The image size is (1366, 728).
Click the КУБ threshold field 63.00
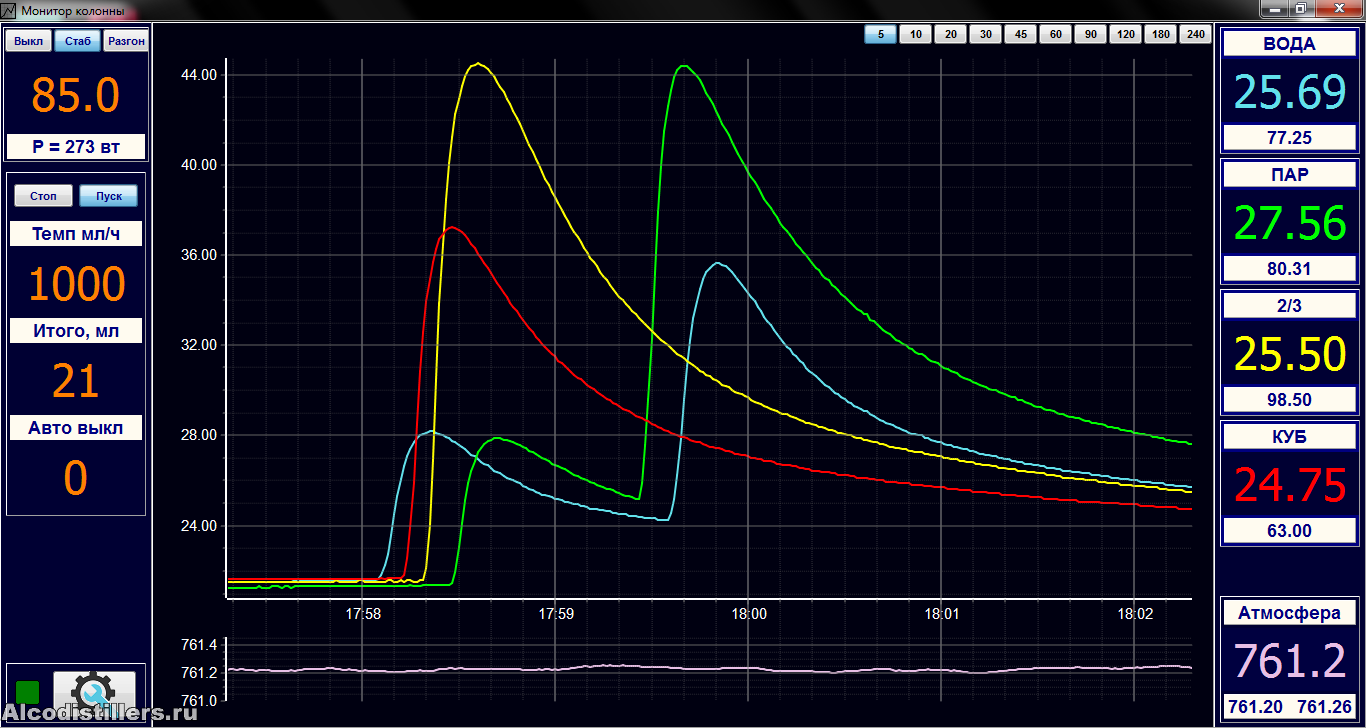pos(1289,531)
